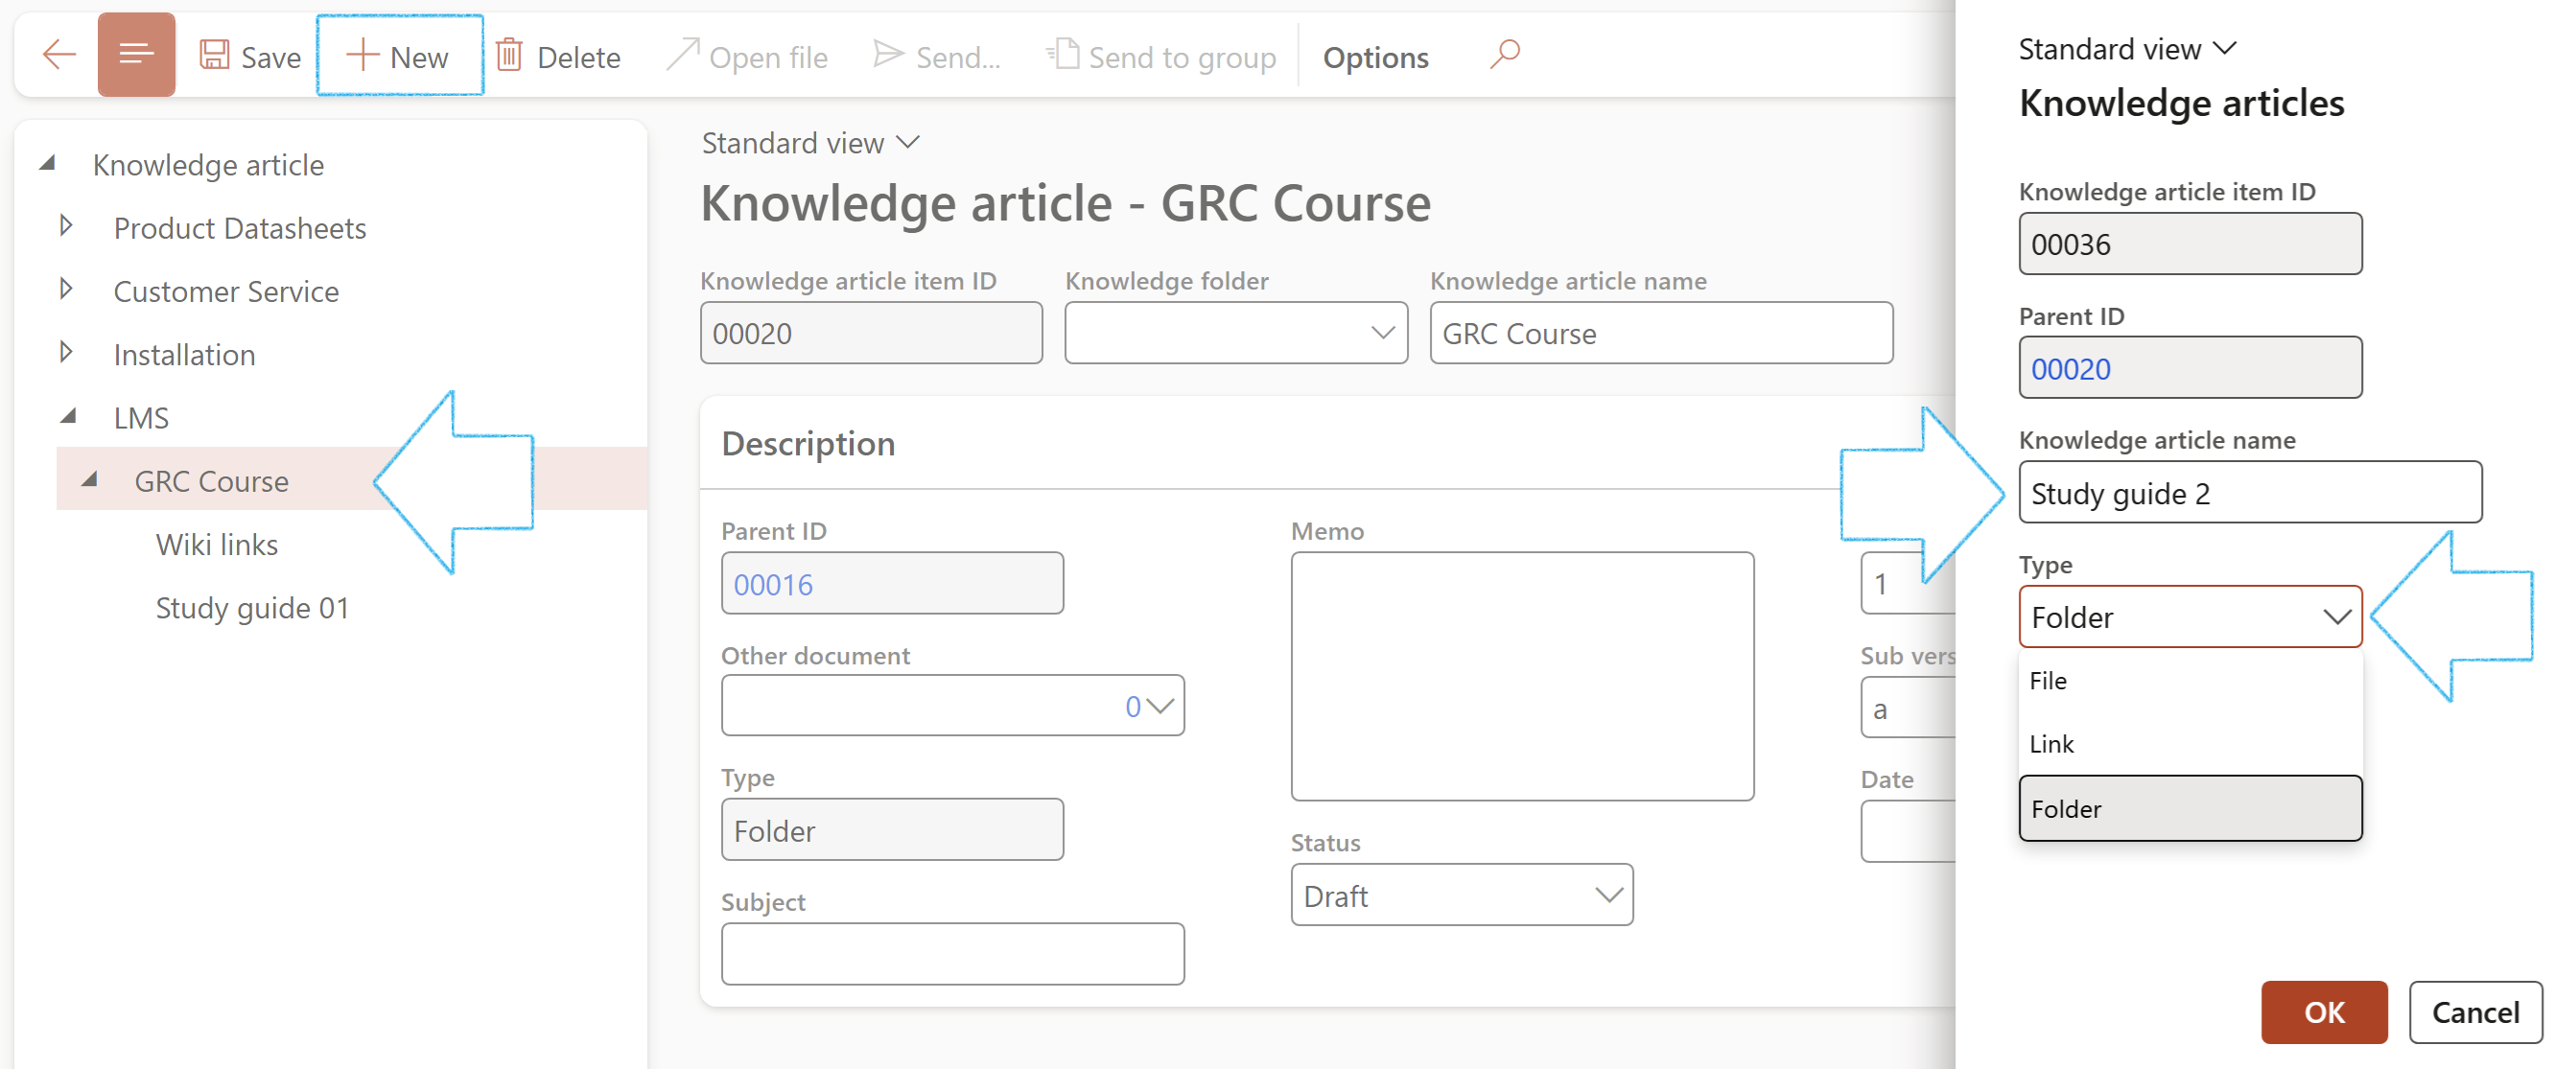Click Send... in the toolbar
This screenshot has height=1069, width=2576.
[x=935, y=57]
